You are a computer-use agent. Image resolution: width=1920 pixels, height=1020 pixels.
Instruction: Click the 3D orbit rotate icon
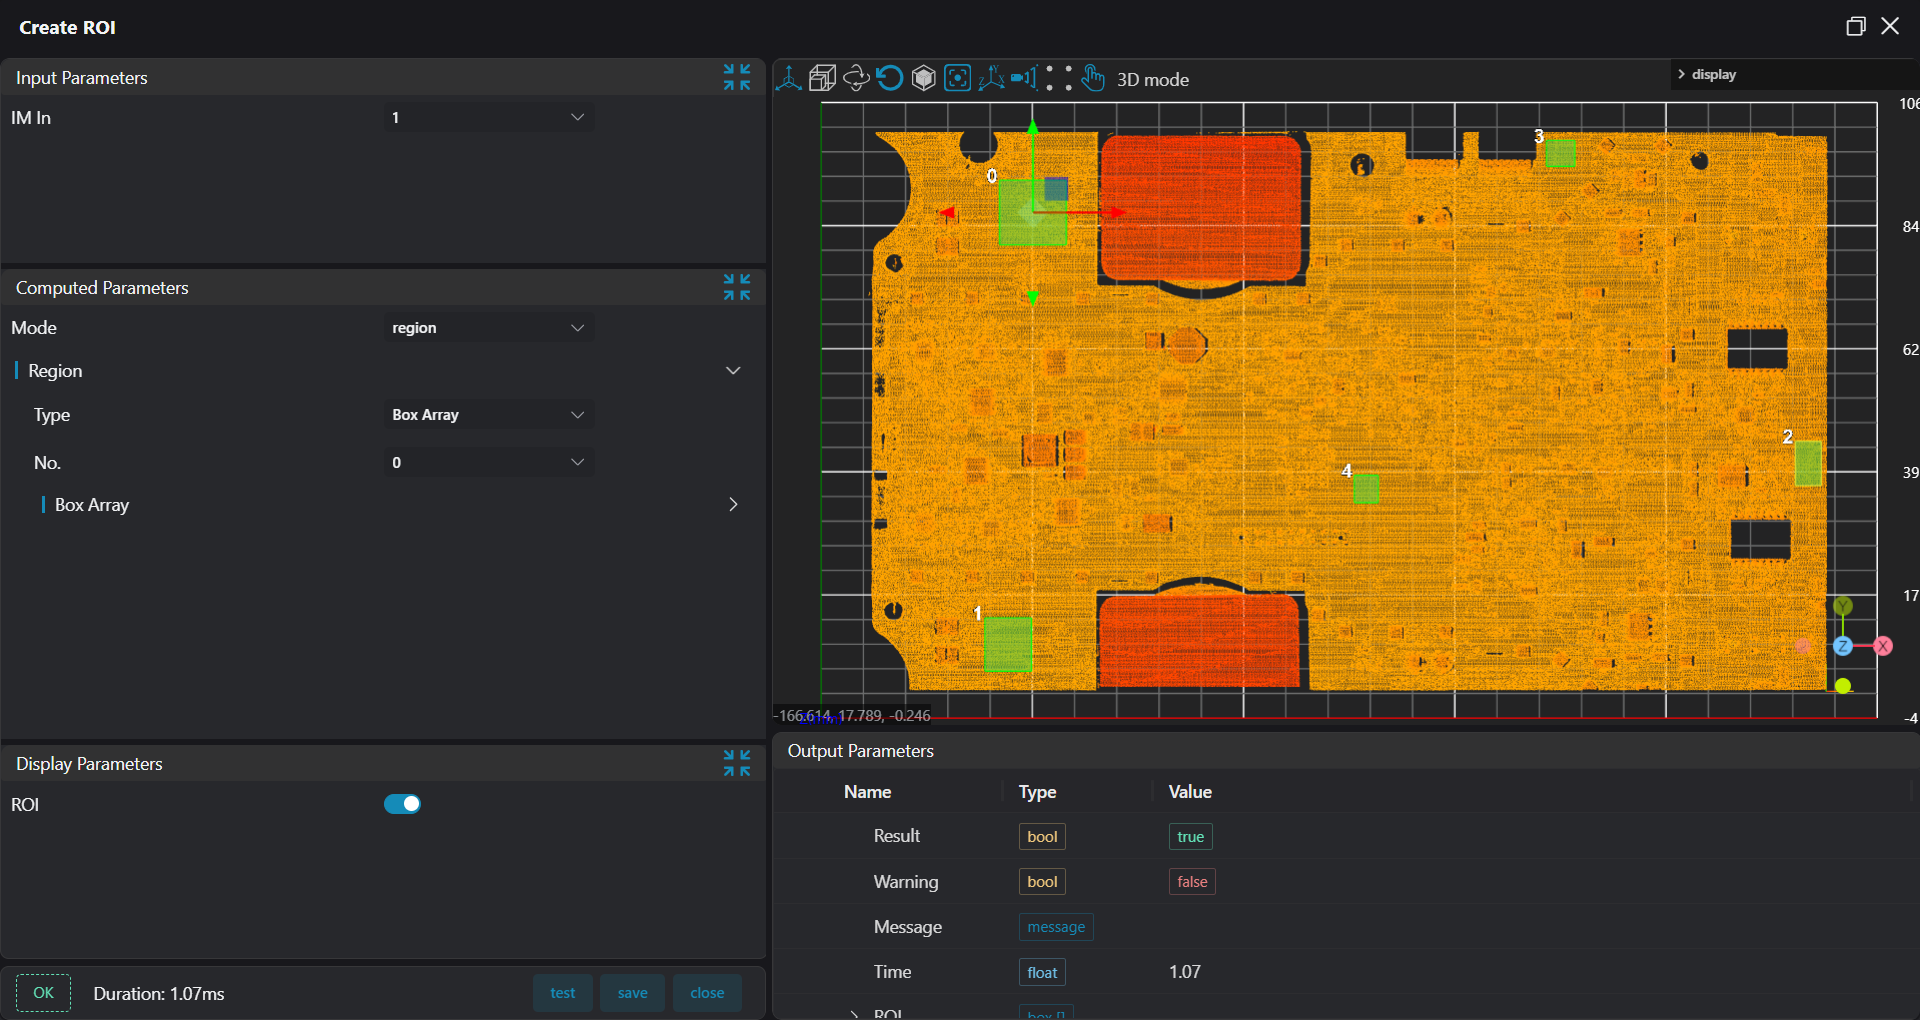(x=856, y=78)
